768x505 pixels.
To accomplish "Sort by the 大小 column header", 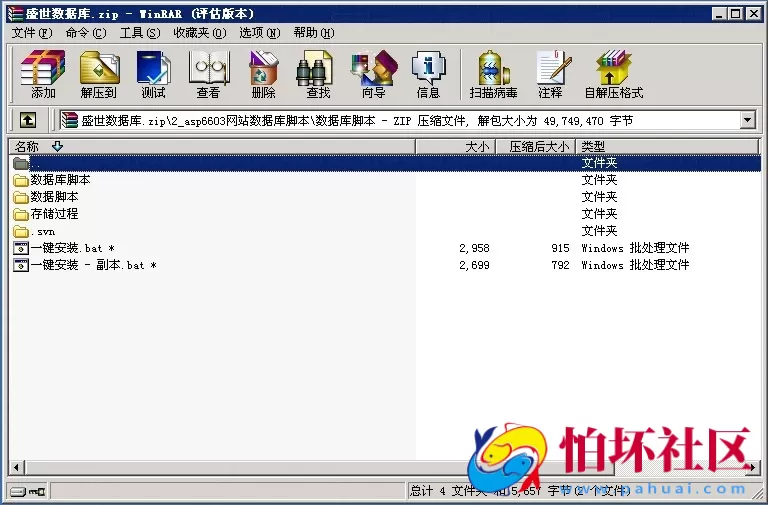I will (x=456, y=146).
